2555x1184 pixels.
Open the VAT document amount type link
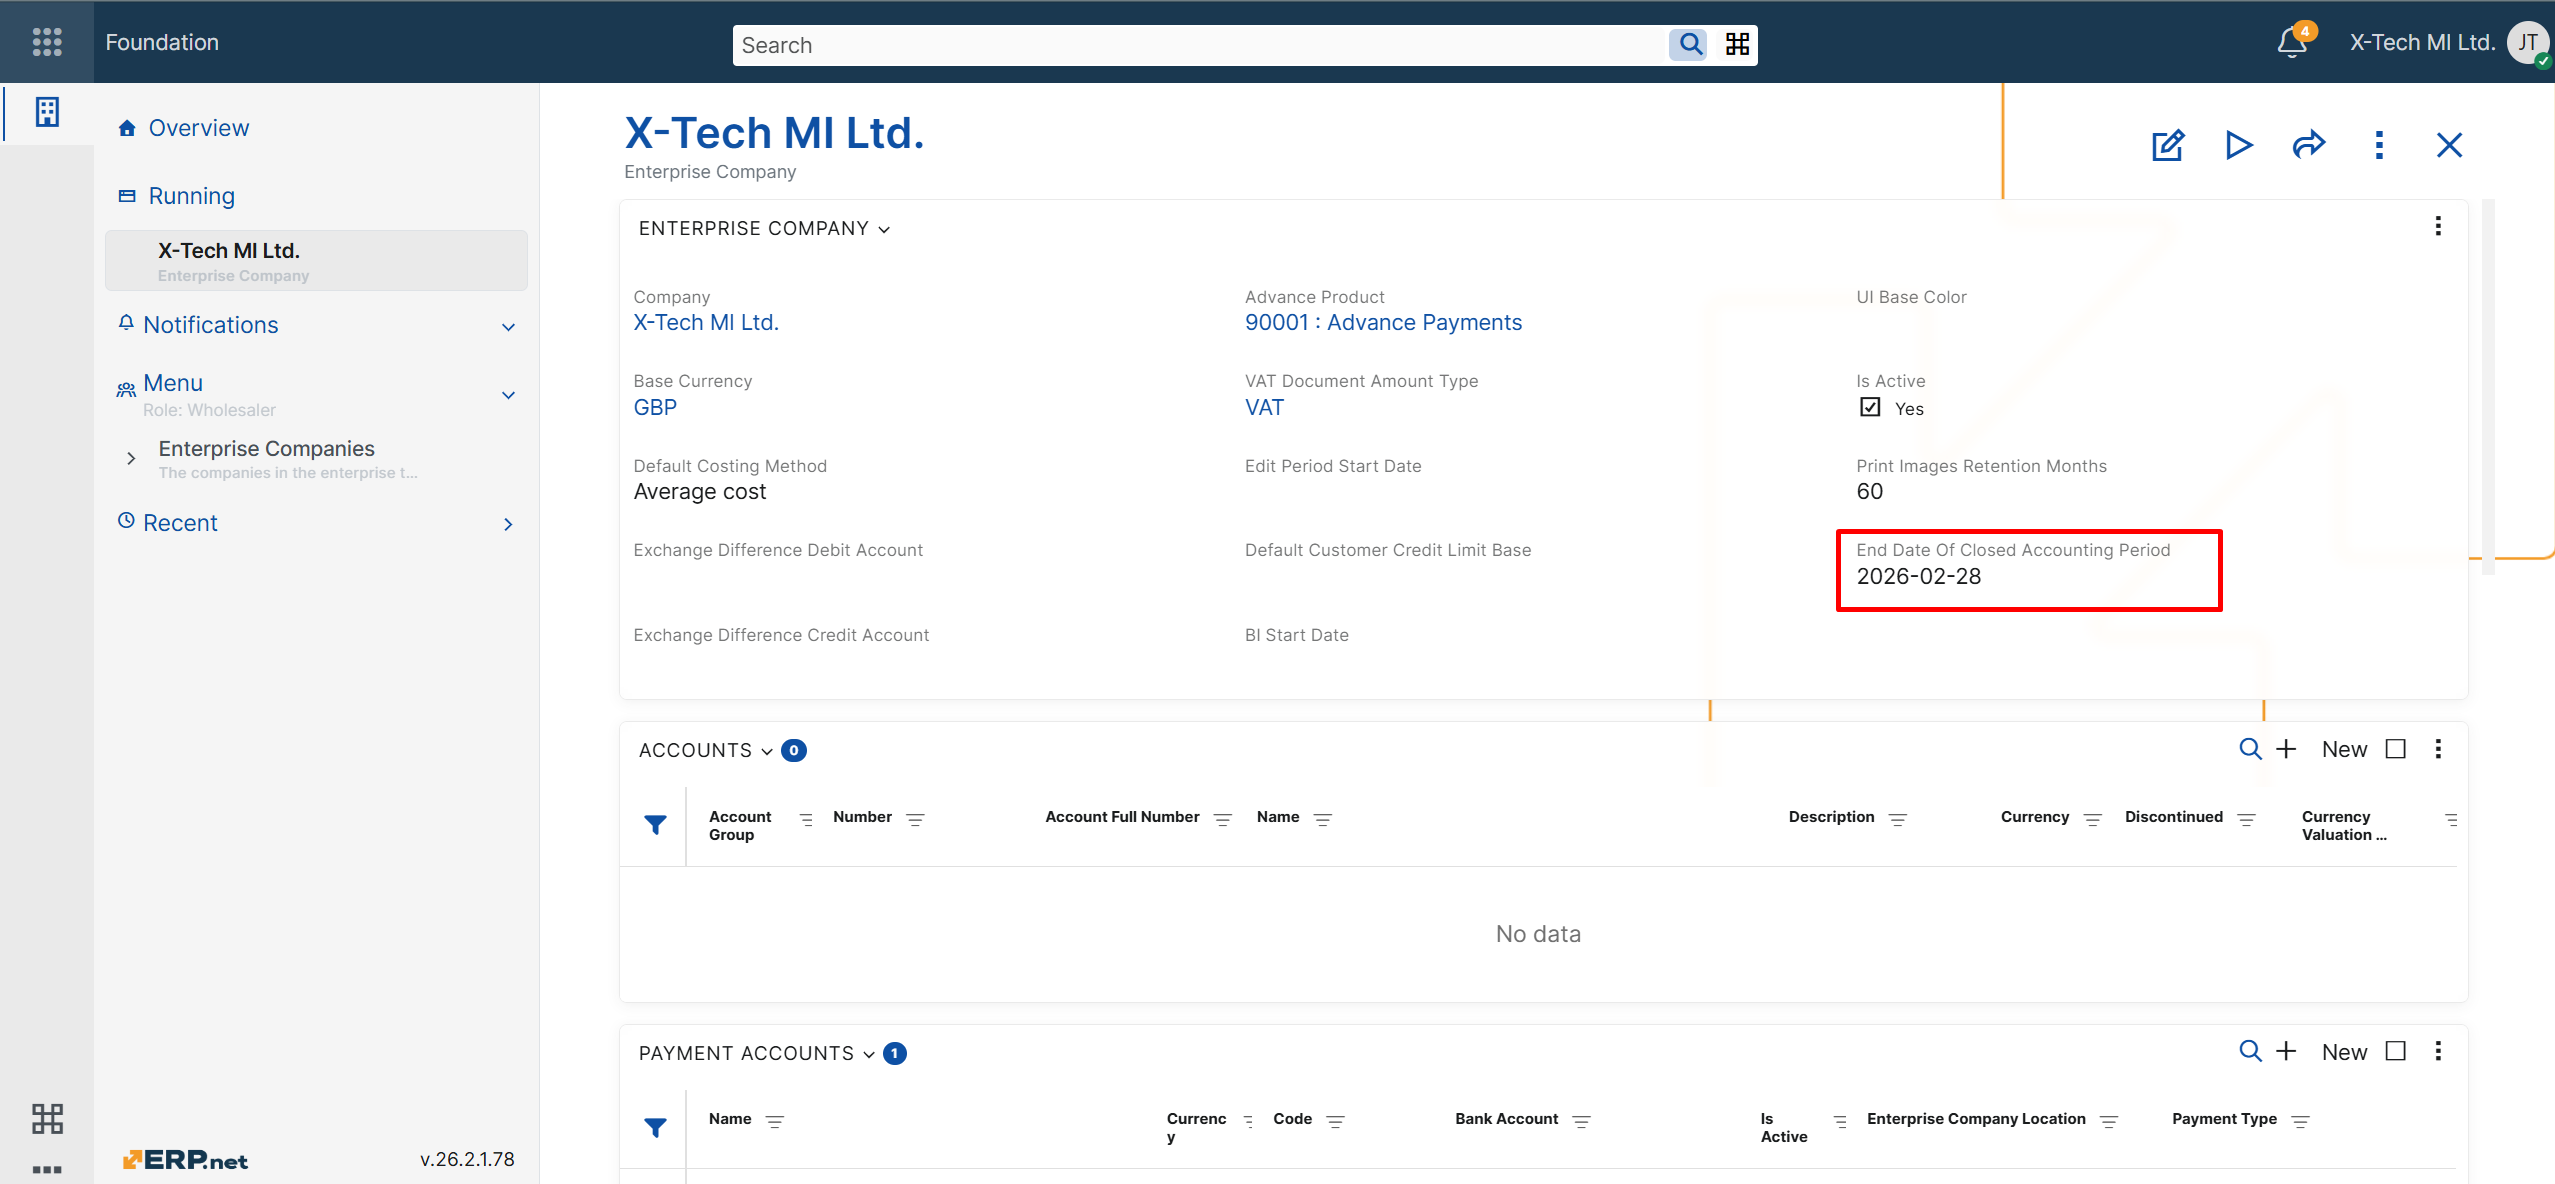tap(1264, 407)
